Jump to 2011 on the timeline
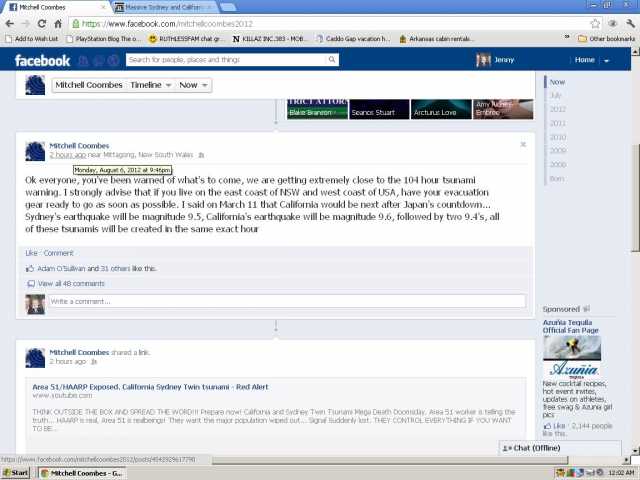This screenshot has height=480, width=640. pyautogui.click(x=558, y=123)
